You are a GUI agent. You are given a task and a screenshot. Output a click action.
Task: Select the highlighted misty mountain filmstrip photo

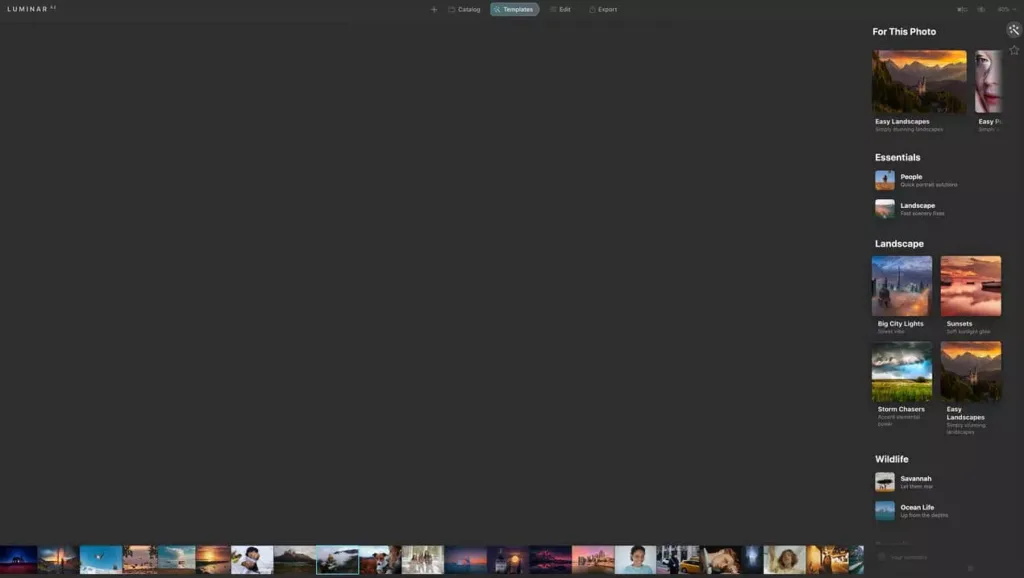(x=338, y=560)
